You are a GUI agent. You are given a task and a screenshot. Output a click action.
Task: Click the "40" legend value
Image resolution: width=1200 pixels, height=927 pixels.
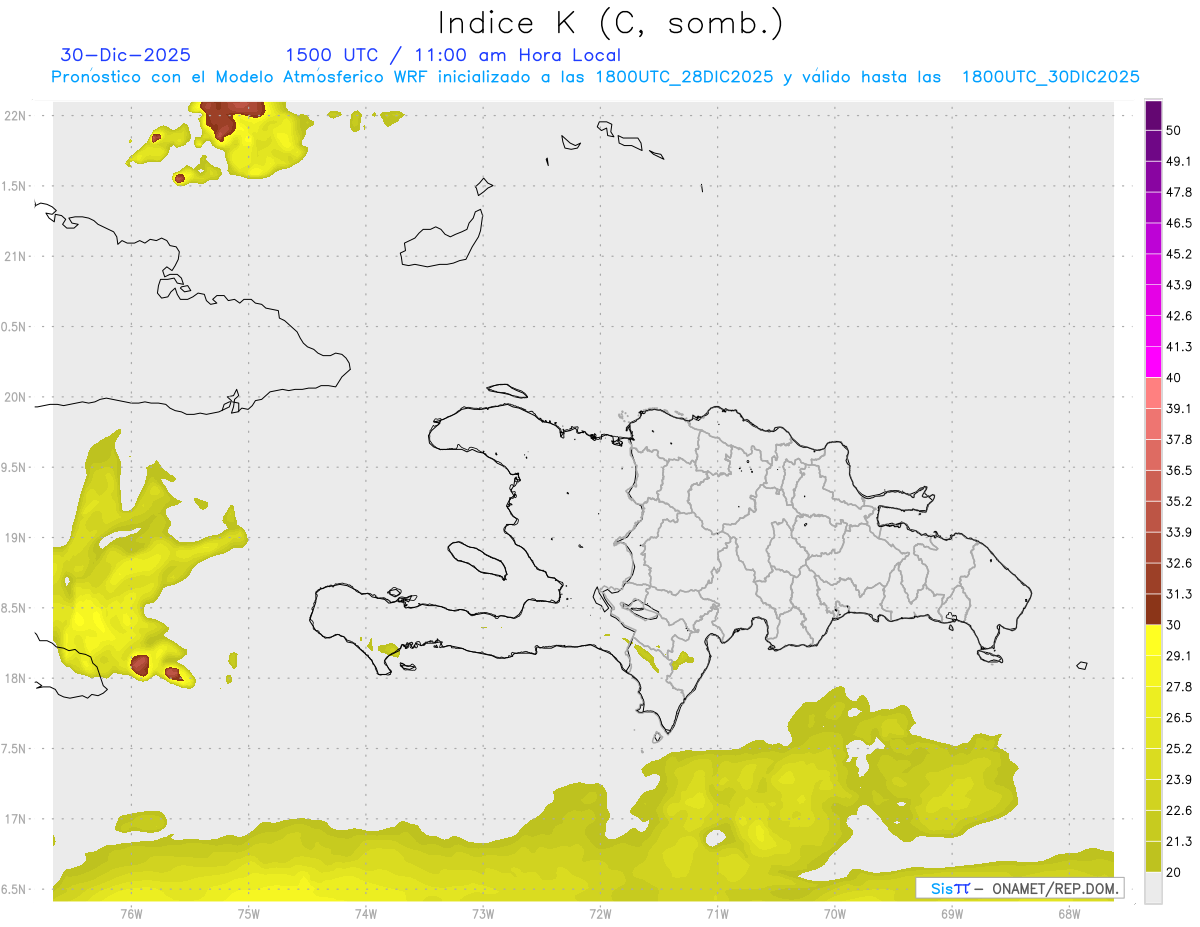pyautogui.click(x=1175, y=378)
